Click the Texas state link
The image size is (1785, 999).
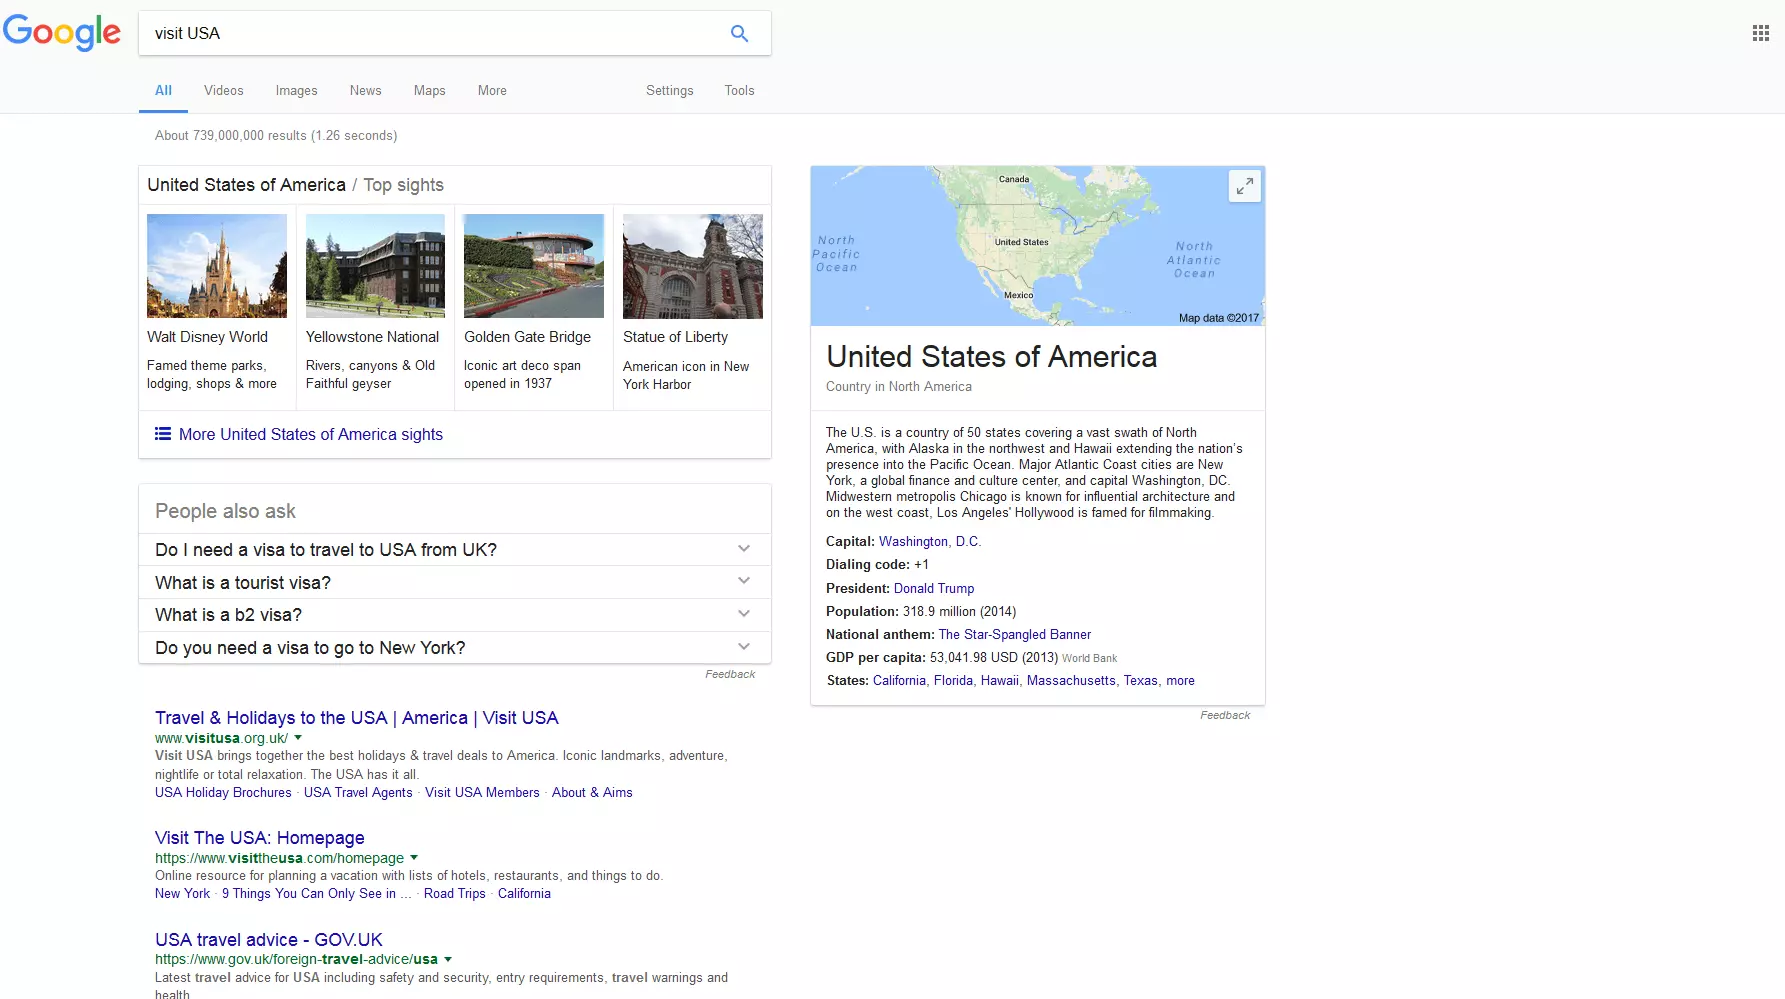(x=1140, y=680)
